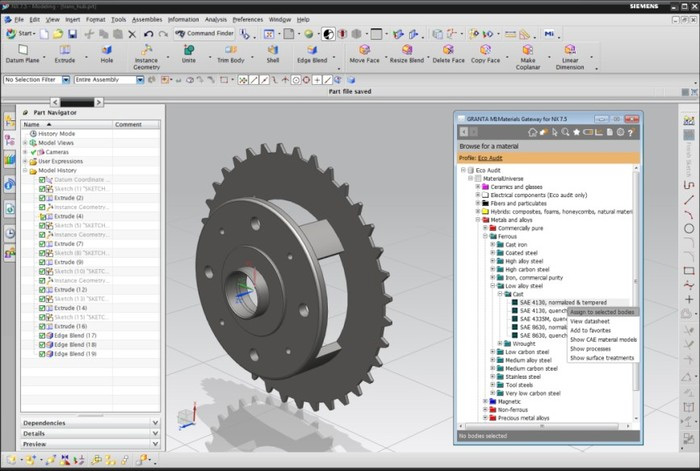Select the Shell tool
The width and height of the screenshot is (700, 471).
[273, 54]
